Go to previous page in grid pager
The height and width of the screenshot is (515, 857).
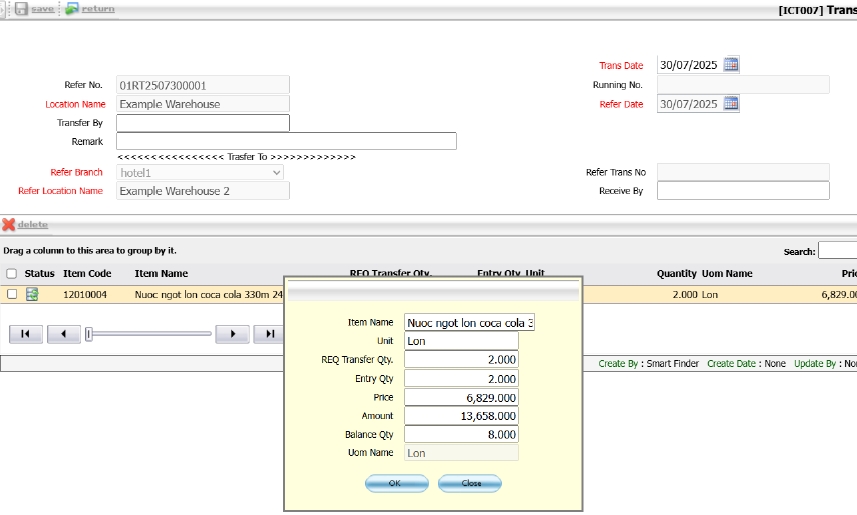coord(63,334)
